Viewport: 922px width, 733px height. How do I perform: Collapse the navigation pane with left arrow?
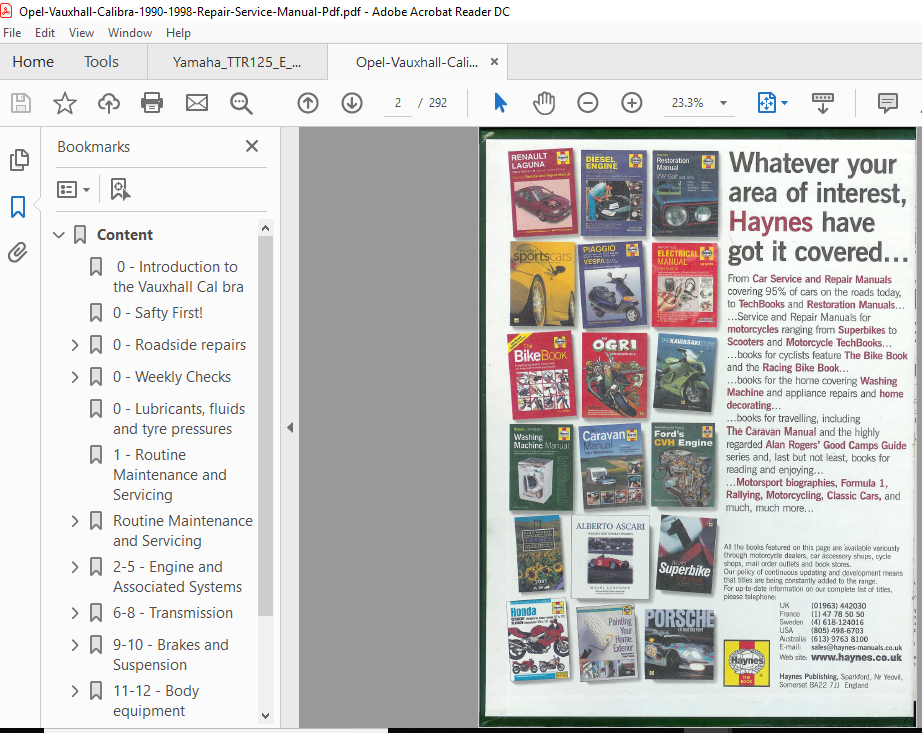(x=290, y=427)
